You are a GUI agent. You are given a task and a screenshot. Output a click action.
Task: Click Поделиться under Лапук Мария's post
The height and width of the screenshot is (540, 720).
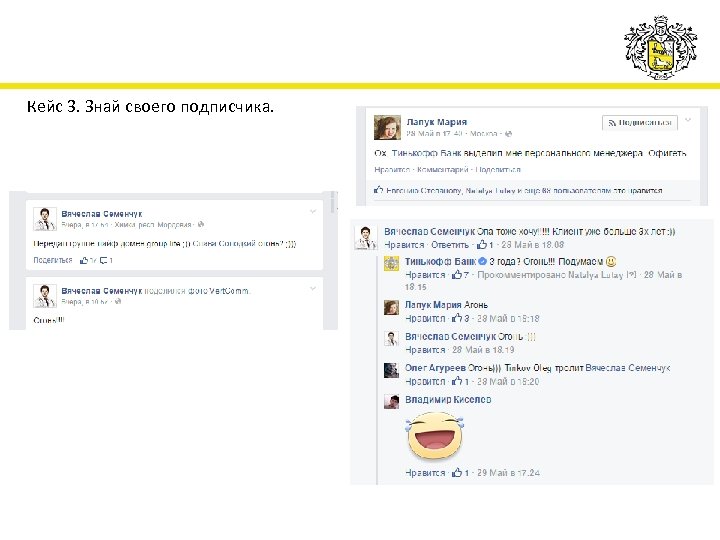498,169
